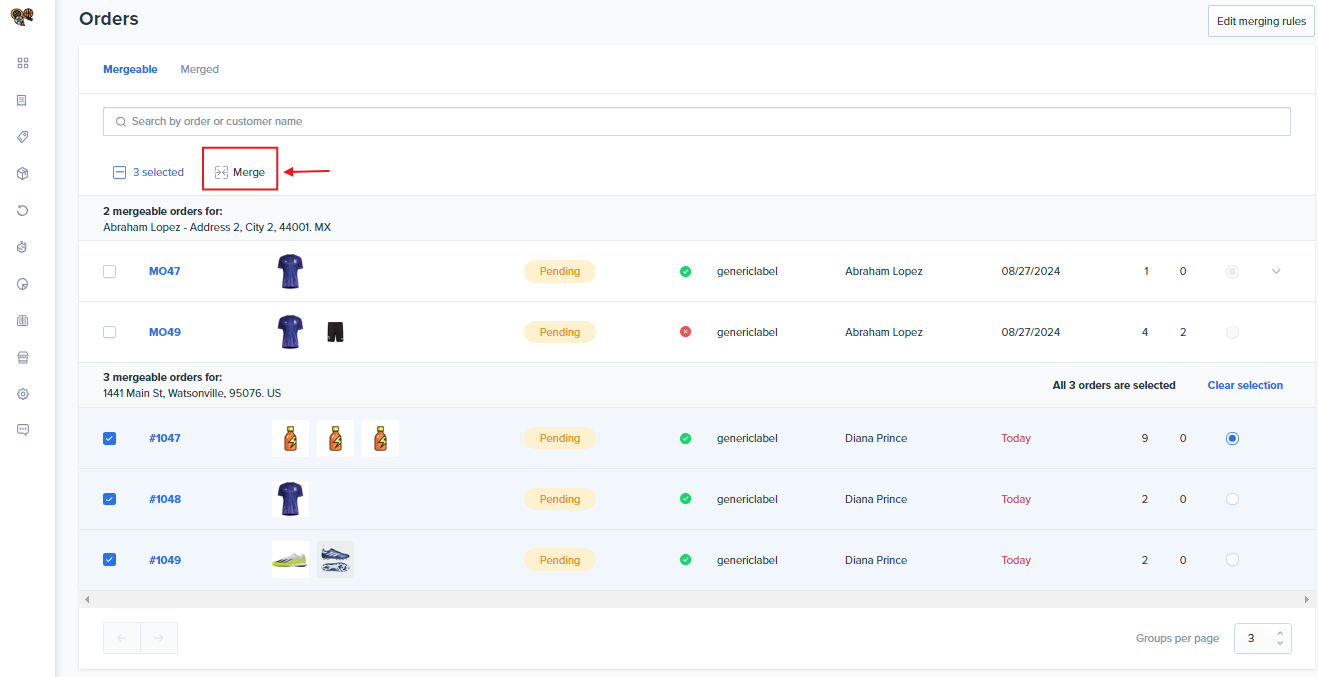Viewport: 1318px width, 677px height.
Task: Open the Groups per page selector
Action: click(x=1262, y=638)
